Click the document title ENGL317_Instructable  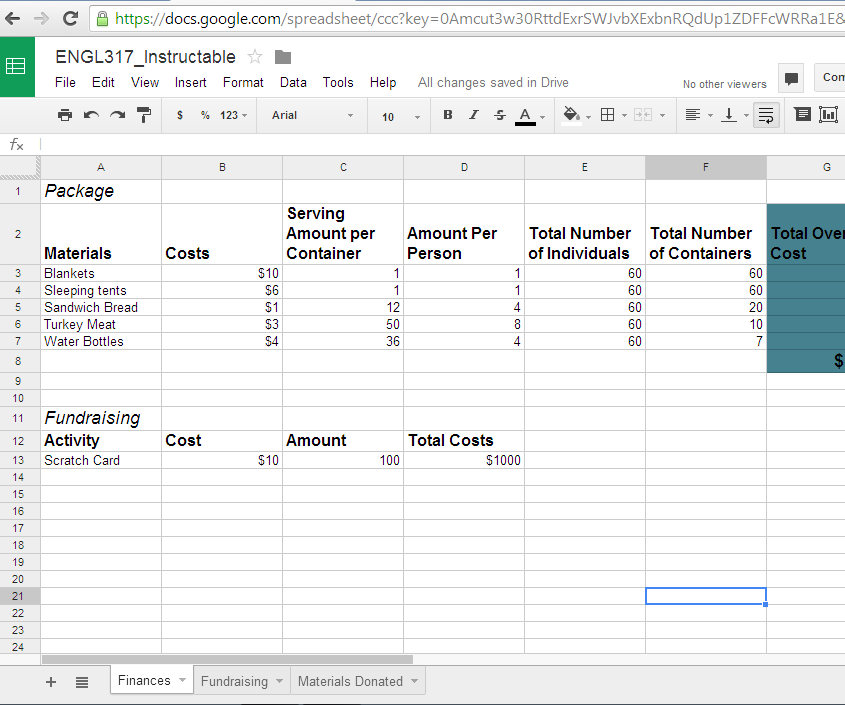(x=145, y=57)
